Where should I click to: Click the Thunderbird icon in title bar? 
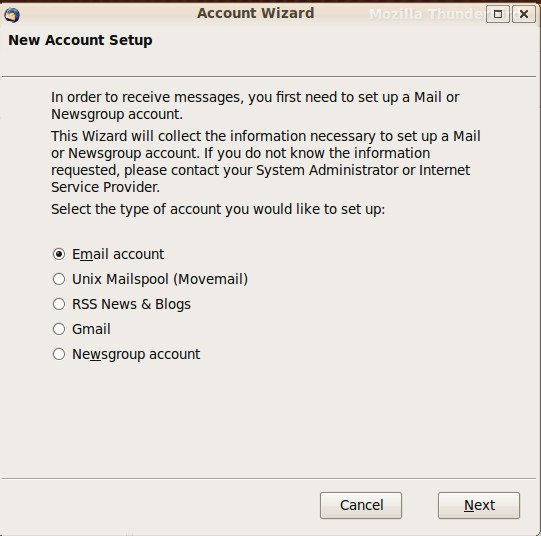click(12, 15)
